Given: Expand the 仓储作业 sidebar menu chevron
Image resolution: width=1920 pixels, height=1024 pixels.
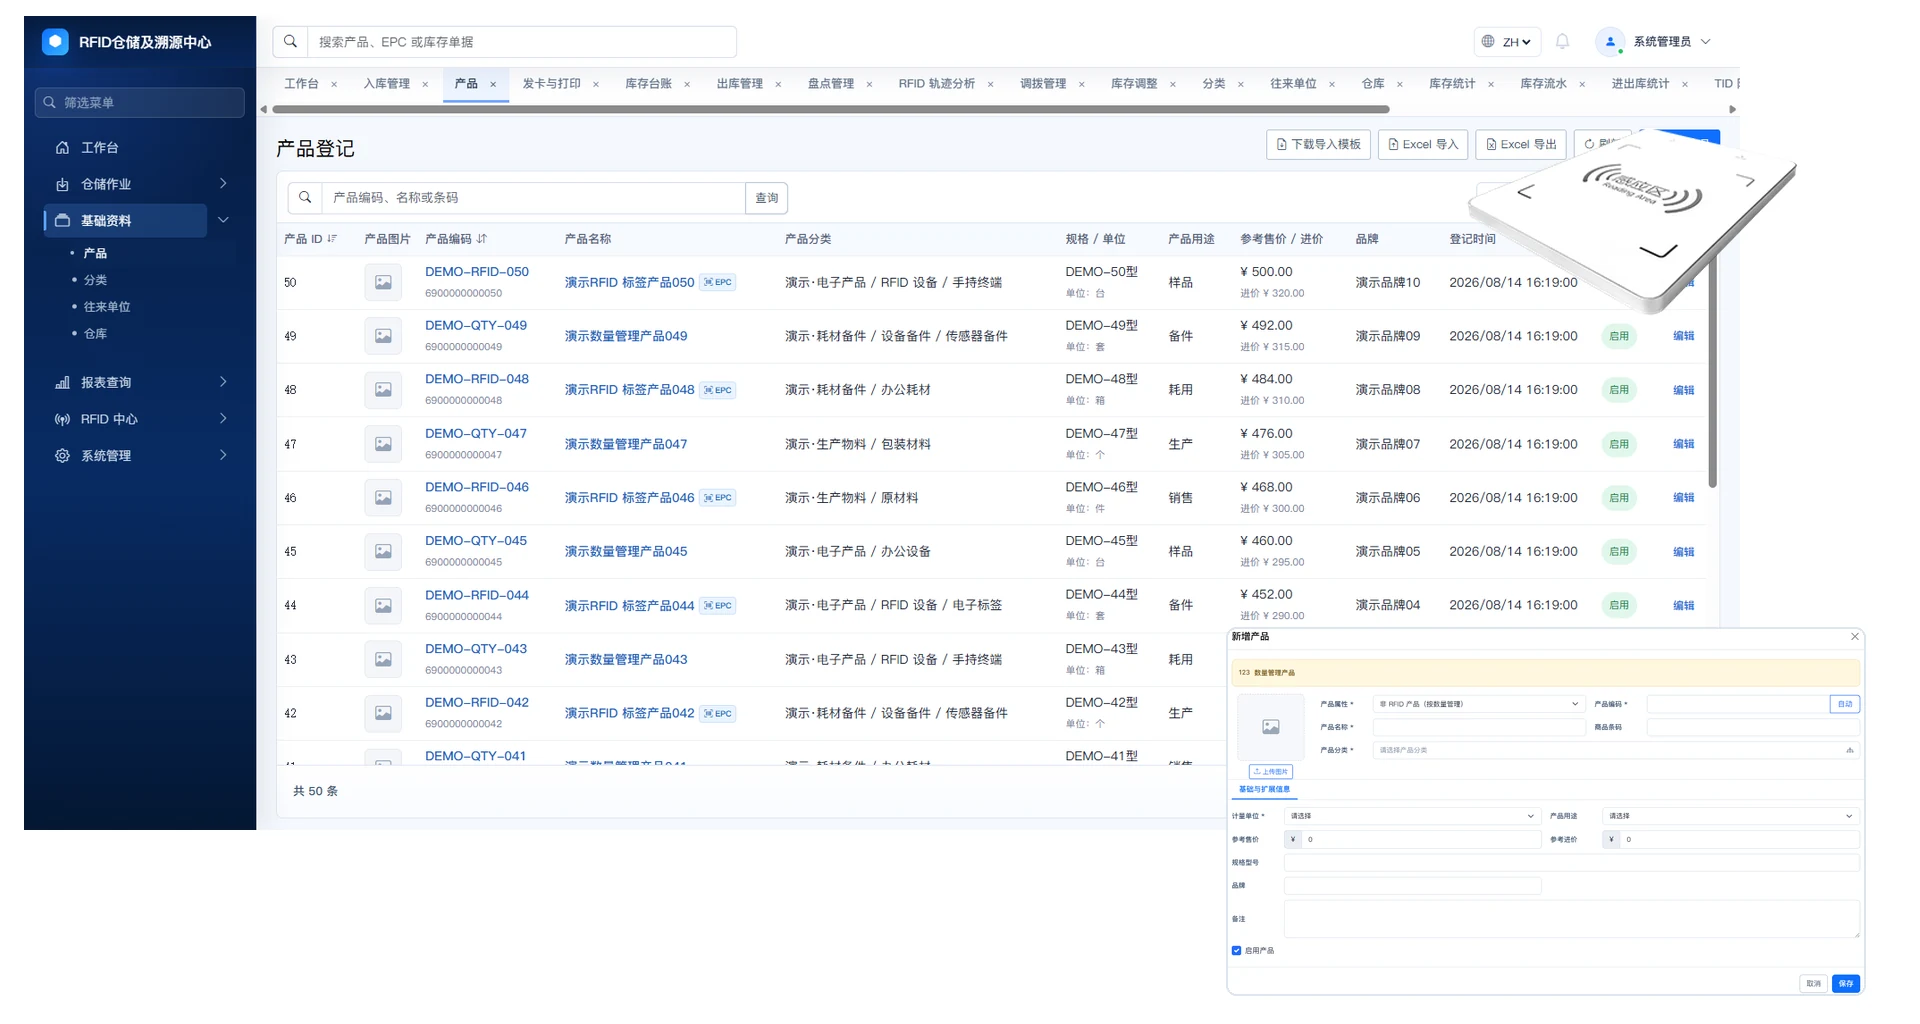Looking at the screenshot, I should coord(223,183).
